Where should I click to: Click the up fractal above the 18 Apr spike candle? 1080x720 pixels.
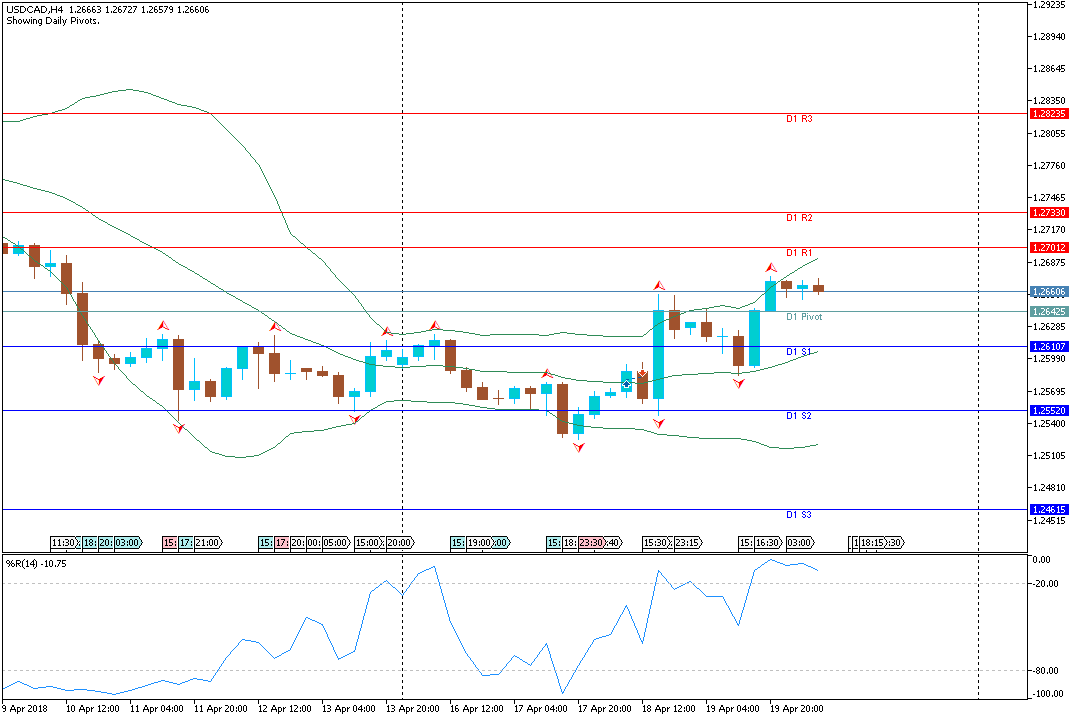pyautogui.click(x=658, y=287)
